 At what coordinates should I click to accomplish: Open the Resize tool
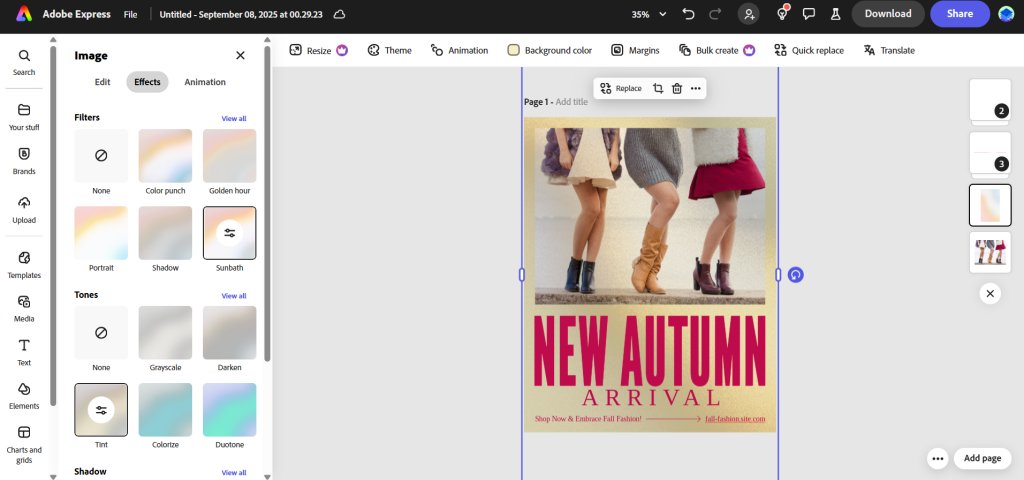[319, 50]
